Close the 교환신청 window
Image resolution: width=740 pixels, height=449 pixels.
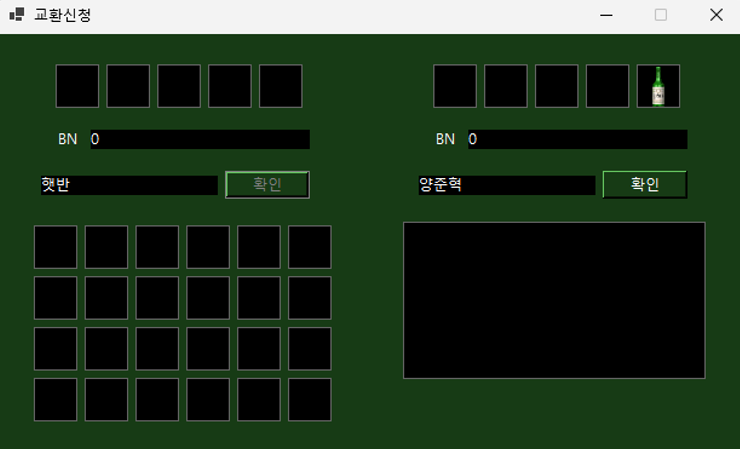point(715,15)
